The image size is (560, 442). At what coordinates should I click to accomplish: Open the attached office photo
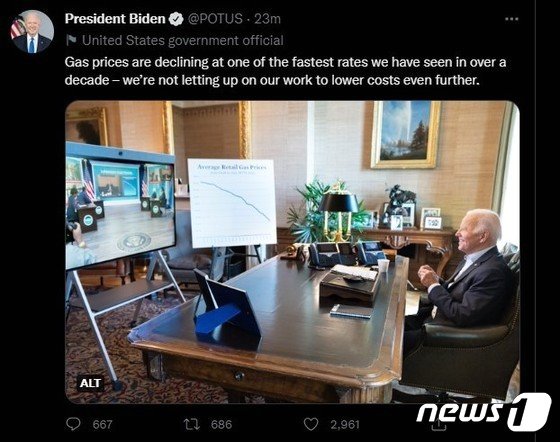tap(292, 252)
